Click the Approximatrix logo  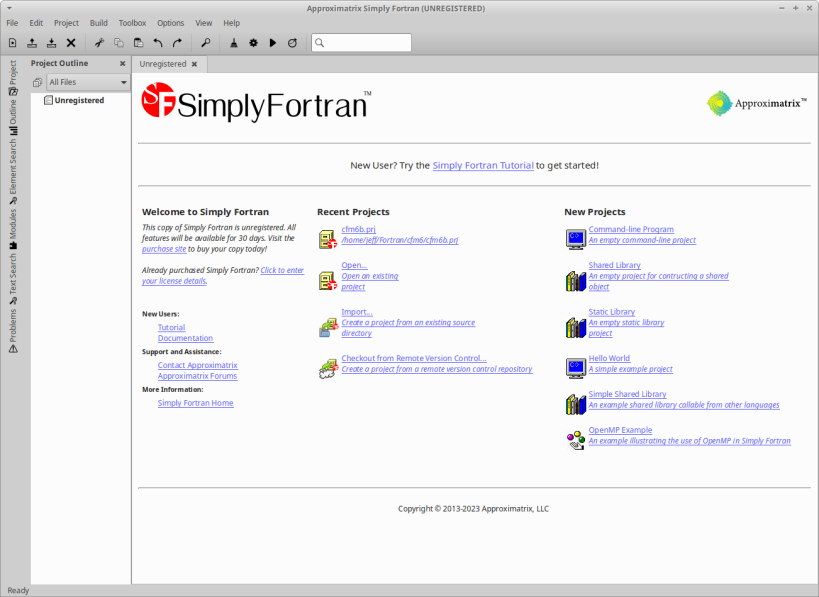[x=756, y=103]
